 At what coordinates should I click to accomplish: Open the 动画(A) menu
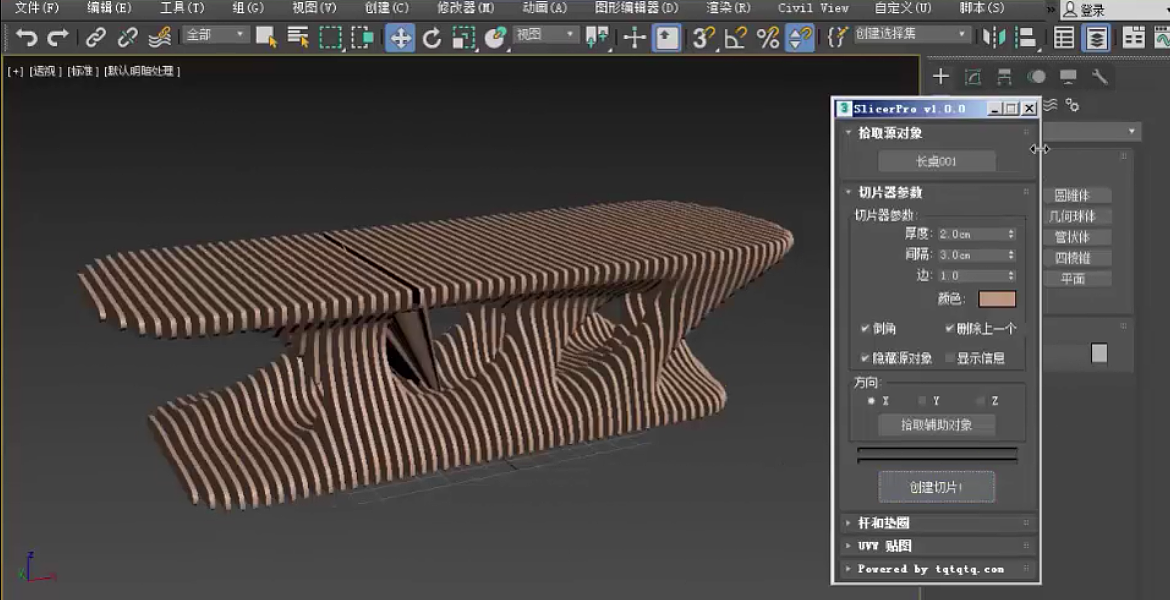pyautogui.click(x=545, y=8)
